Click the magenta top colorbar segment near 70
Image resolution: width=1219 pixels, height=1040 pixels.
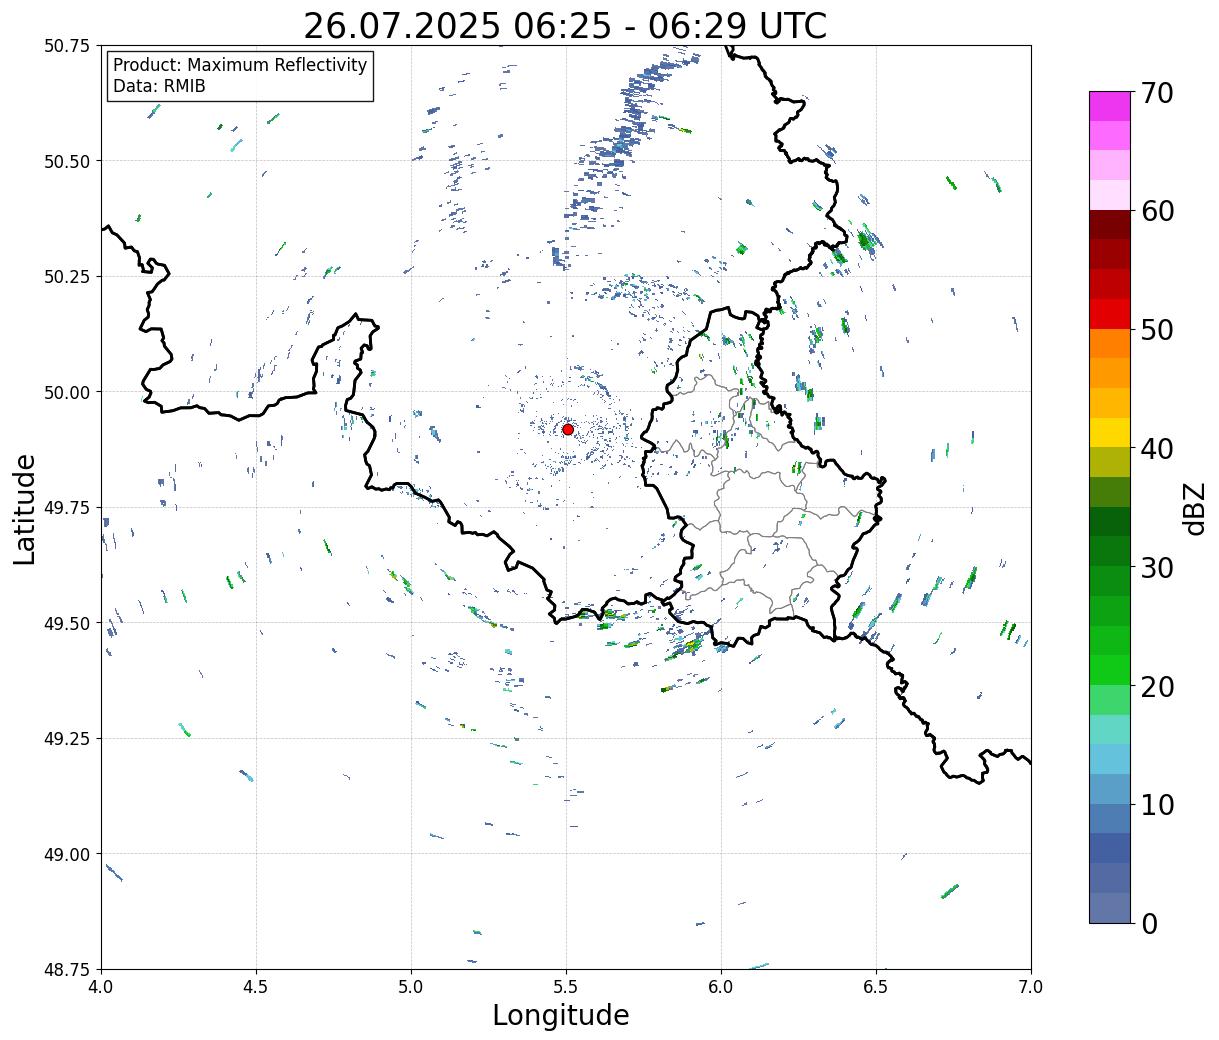pos(1110,106)
